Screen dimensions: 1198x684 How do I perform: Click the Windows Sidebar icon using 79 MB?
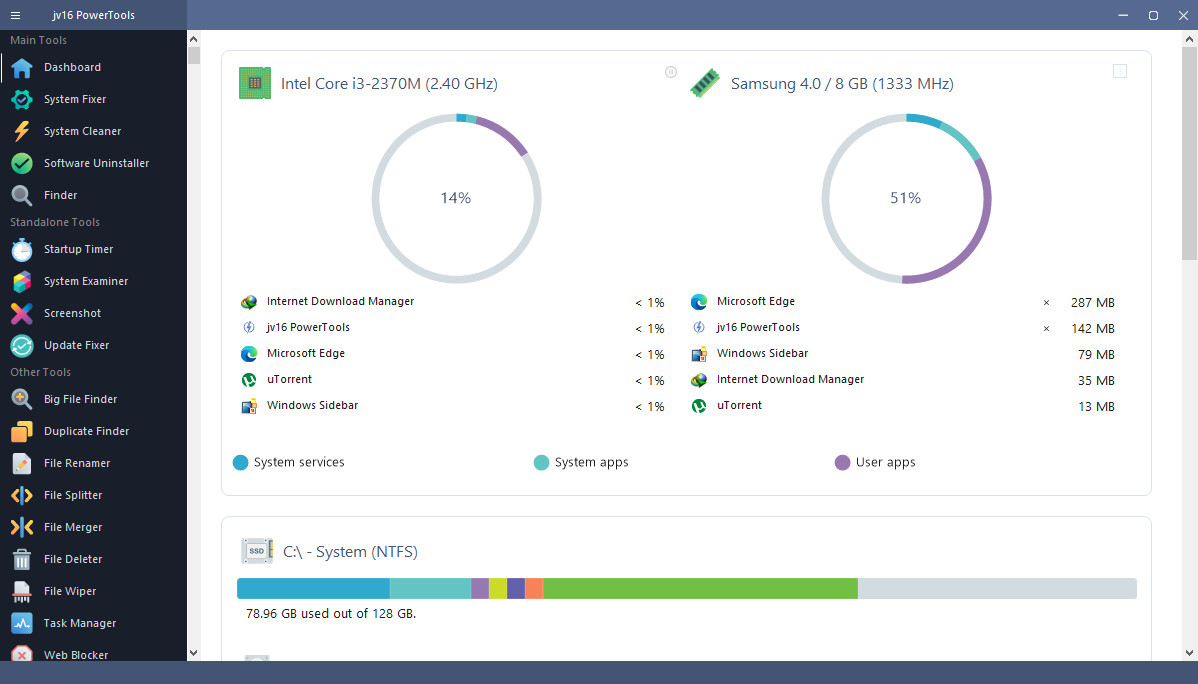click(x=699, y=354)
